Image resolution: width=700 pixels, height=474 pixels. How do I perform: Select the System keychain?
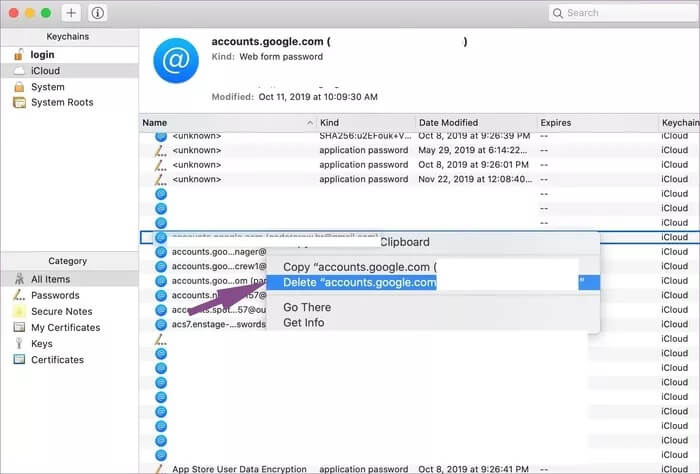click(x=70, y=87)
